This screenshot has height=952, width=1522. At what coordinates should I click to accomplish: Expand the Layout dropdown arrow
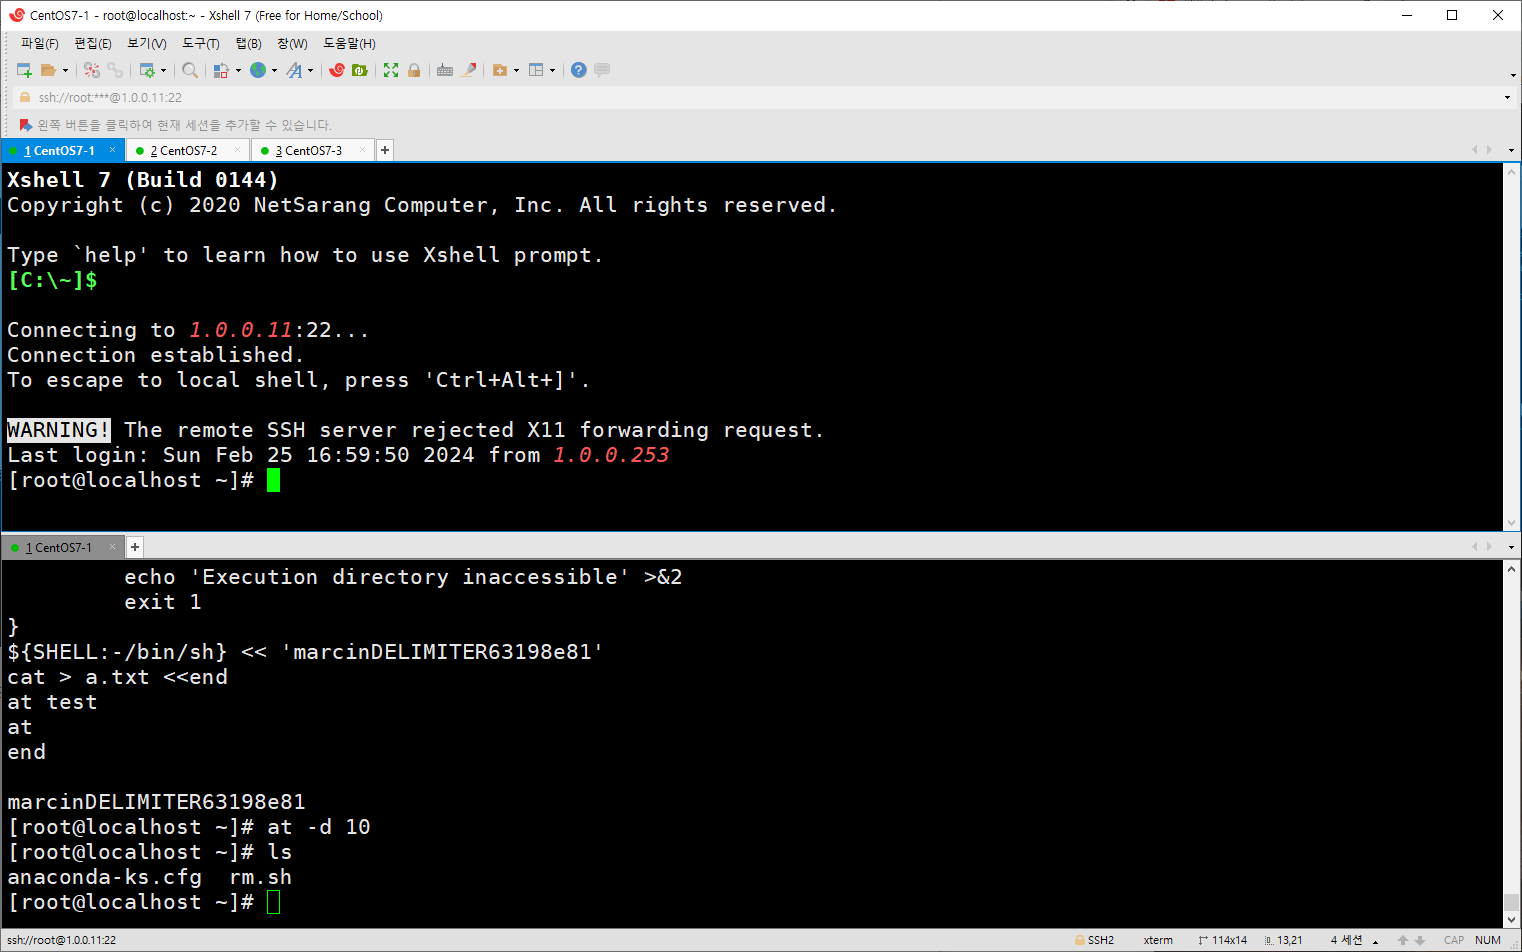552,70
